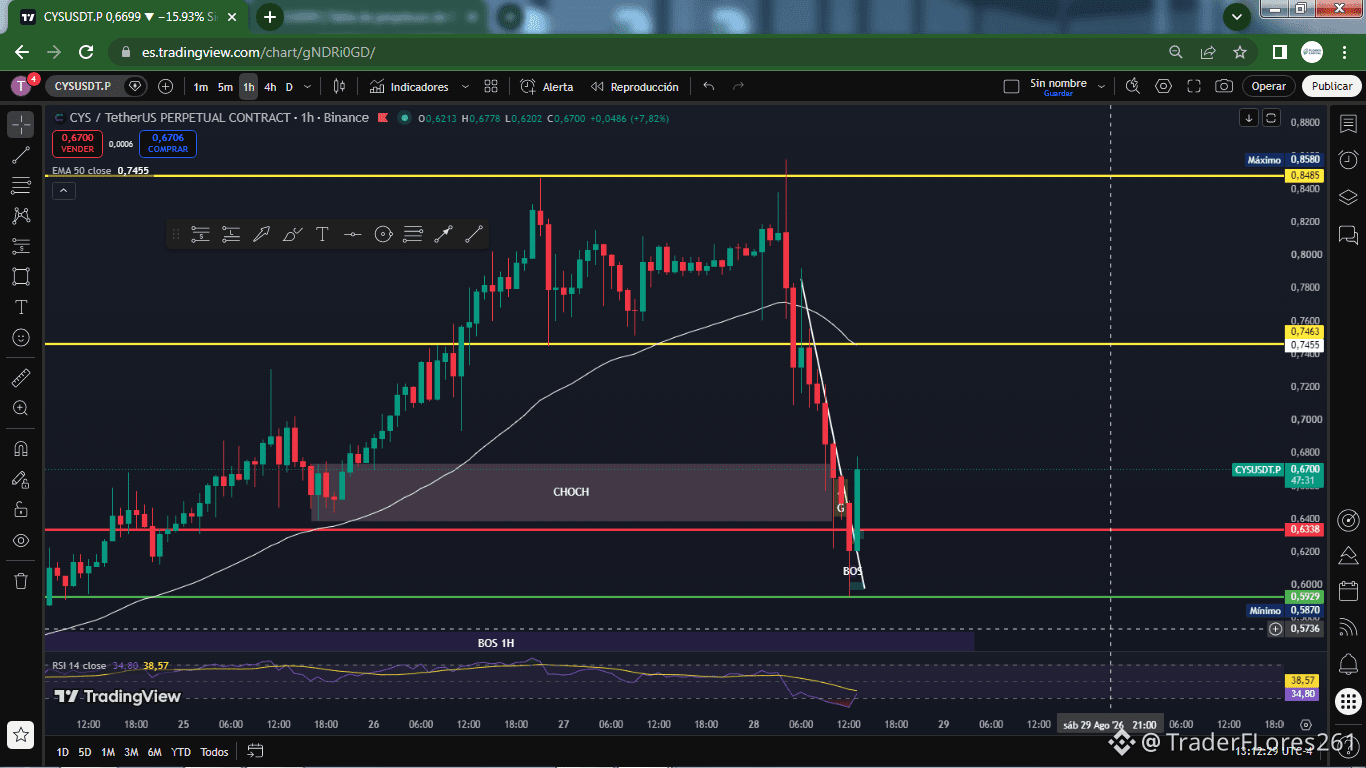Select the plain line tool in floating toolbar
Screen dimensions: 1366x768
click(x=474, y=235)
